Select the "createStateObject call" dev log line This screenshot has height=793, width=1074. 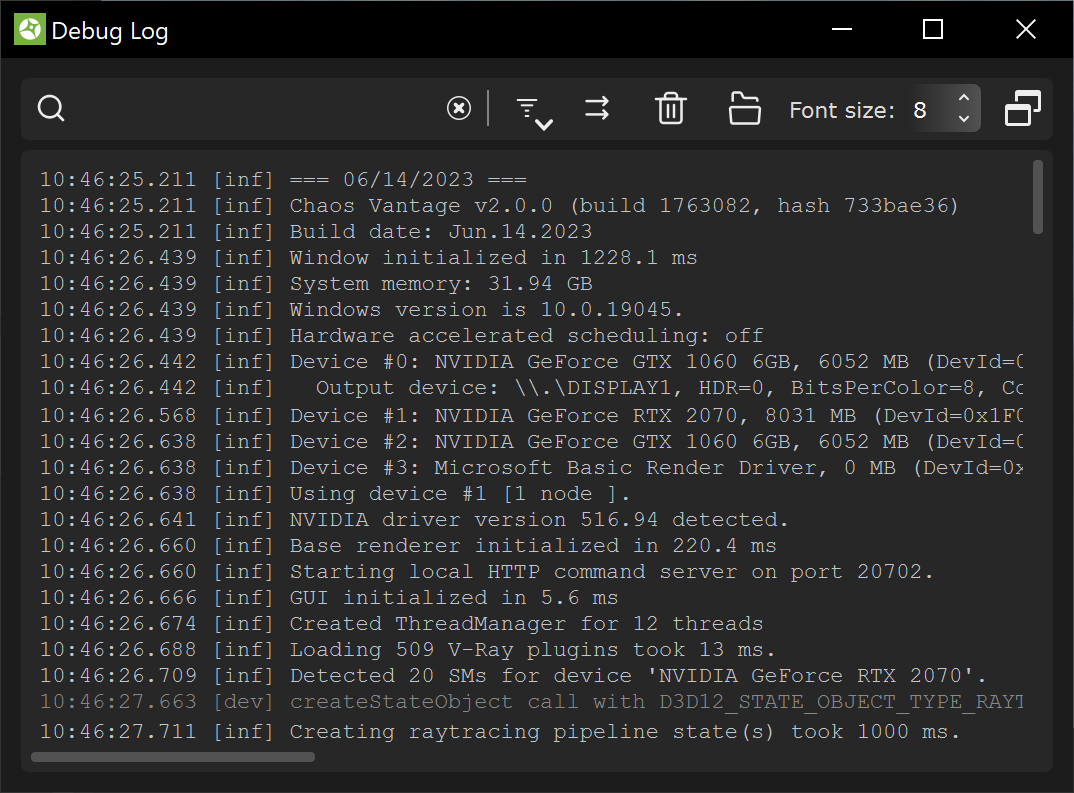click(x=532, y=702)
